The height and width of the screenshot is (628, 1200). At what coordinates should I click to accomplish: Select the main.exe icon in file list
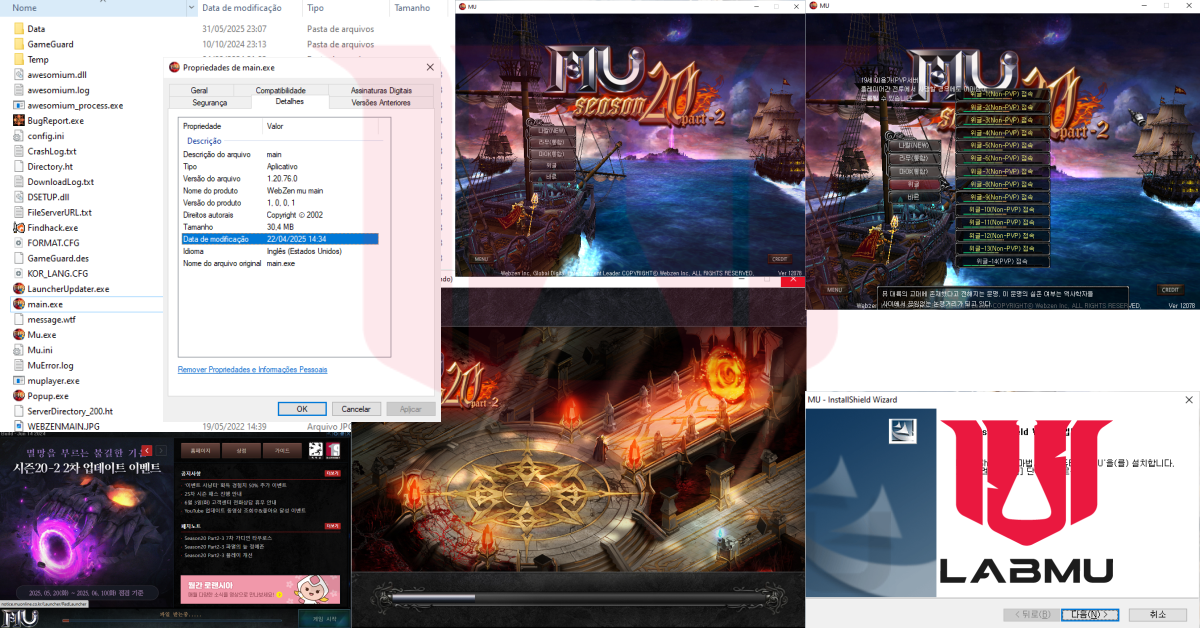[x=19, y=304]
